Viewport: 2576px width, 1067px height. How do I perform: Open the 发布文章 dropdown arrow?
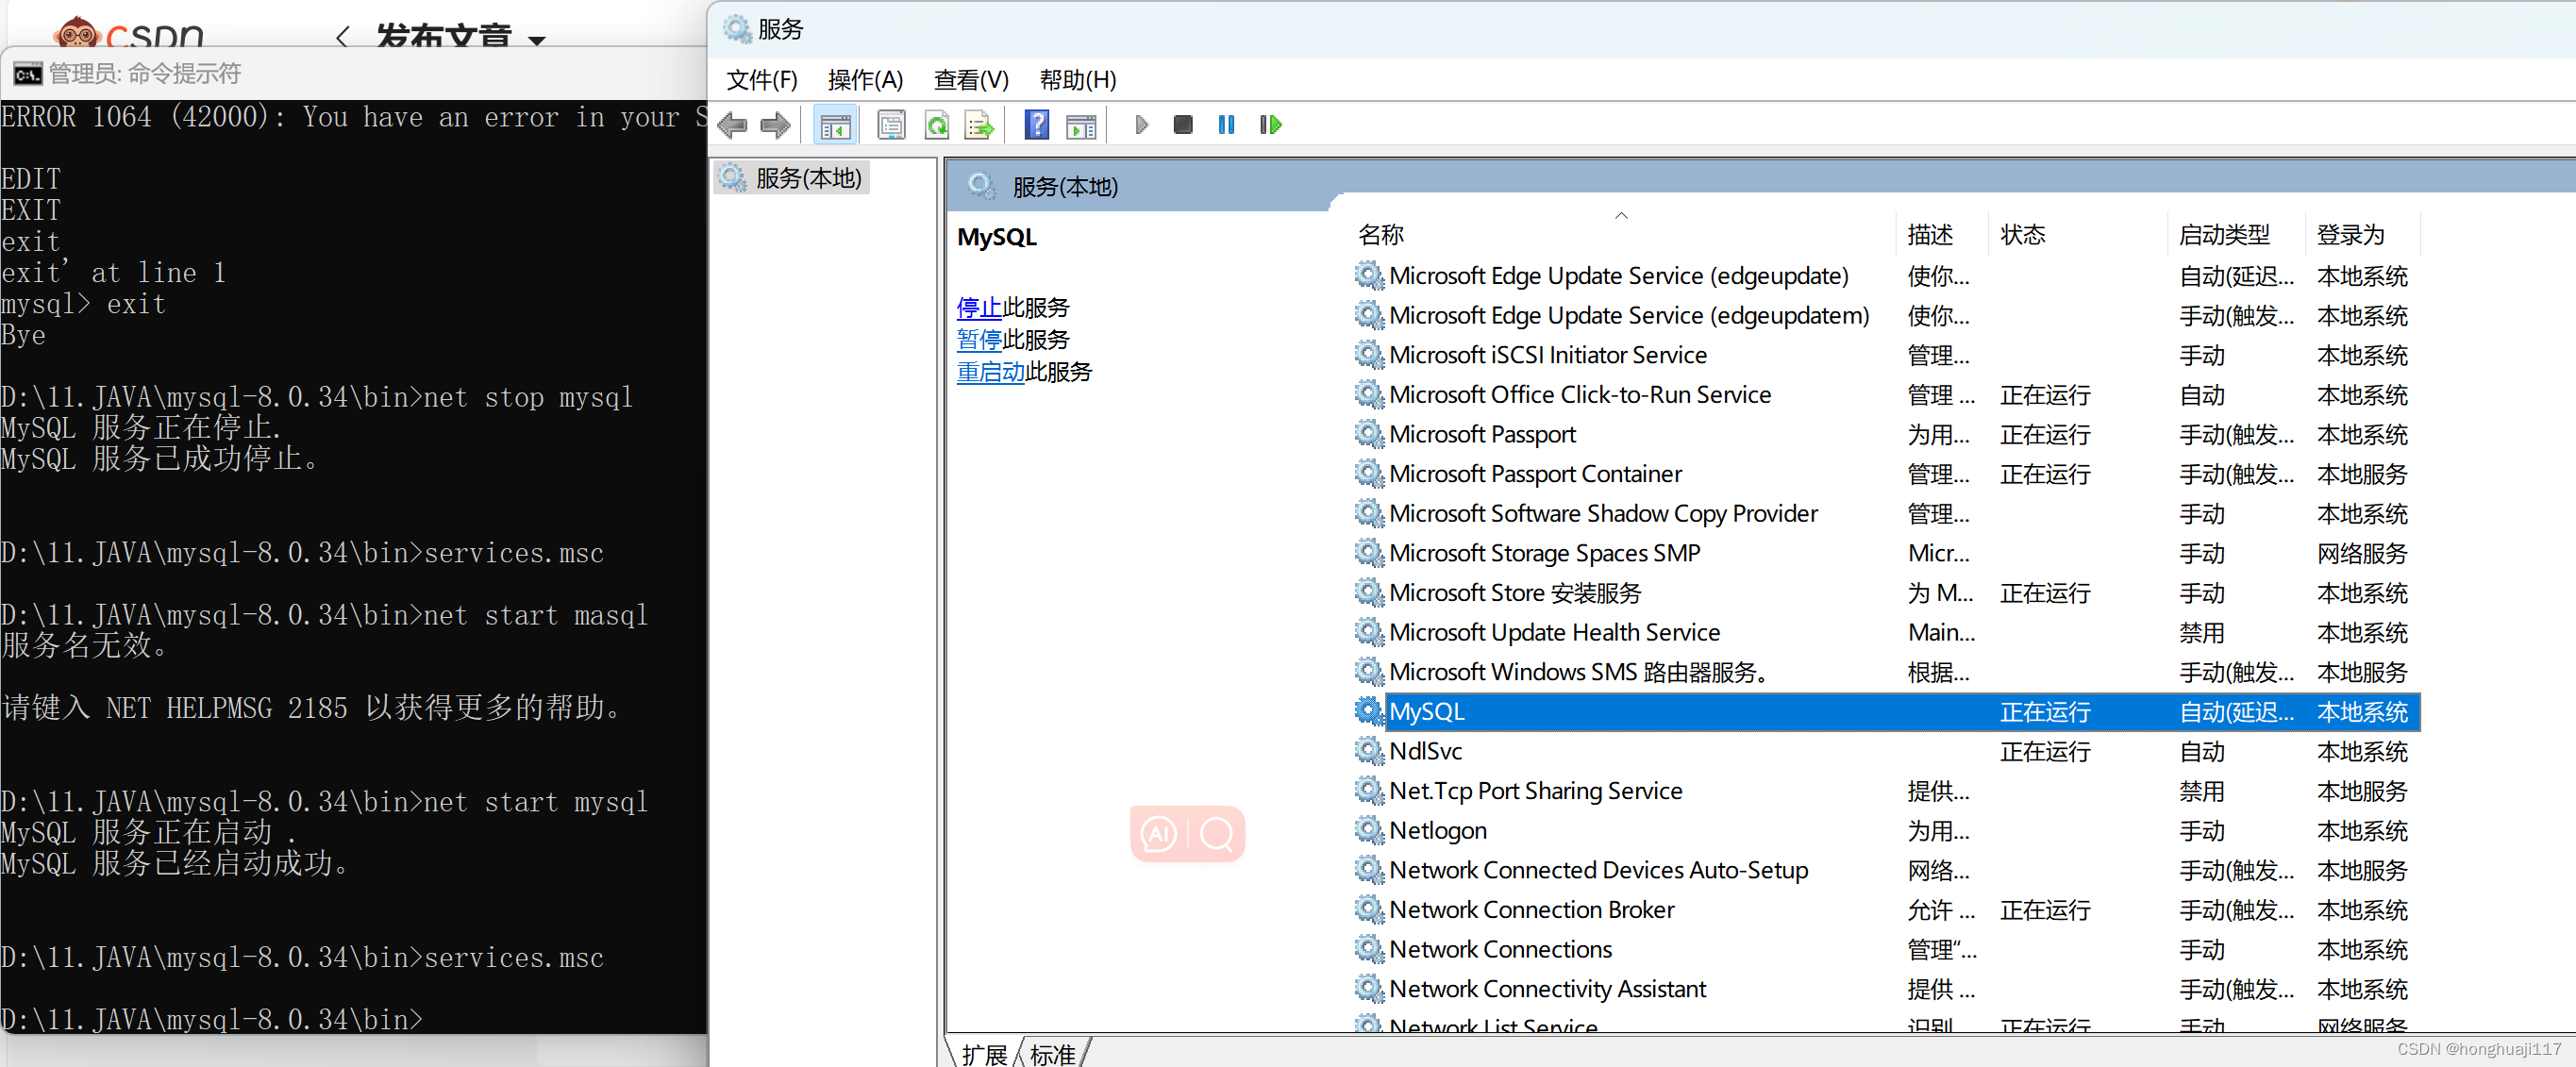pyautogui.click(x=537, y=40)
